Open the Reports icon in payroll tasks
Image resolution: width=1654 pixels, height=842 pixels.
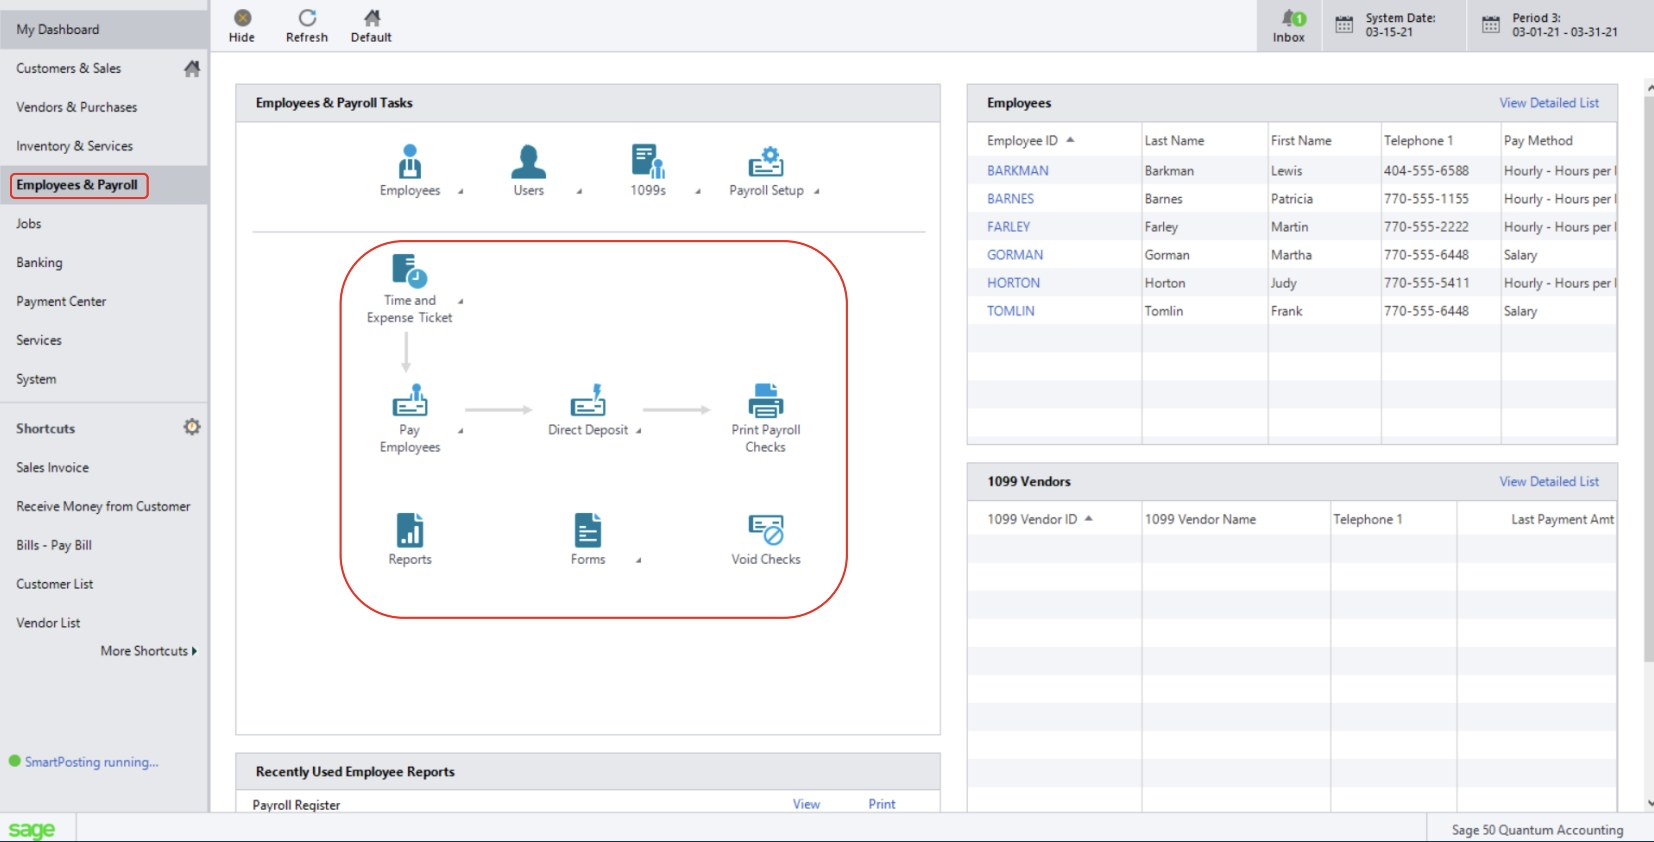(410, 530)
